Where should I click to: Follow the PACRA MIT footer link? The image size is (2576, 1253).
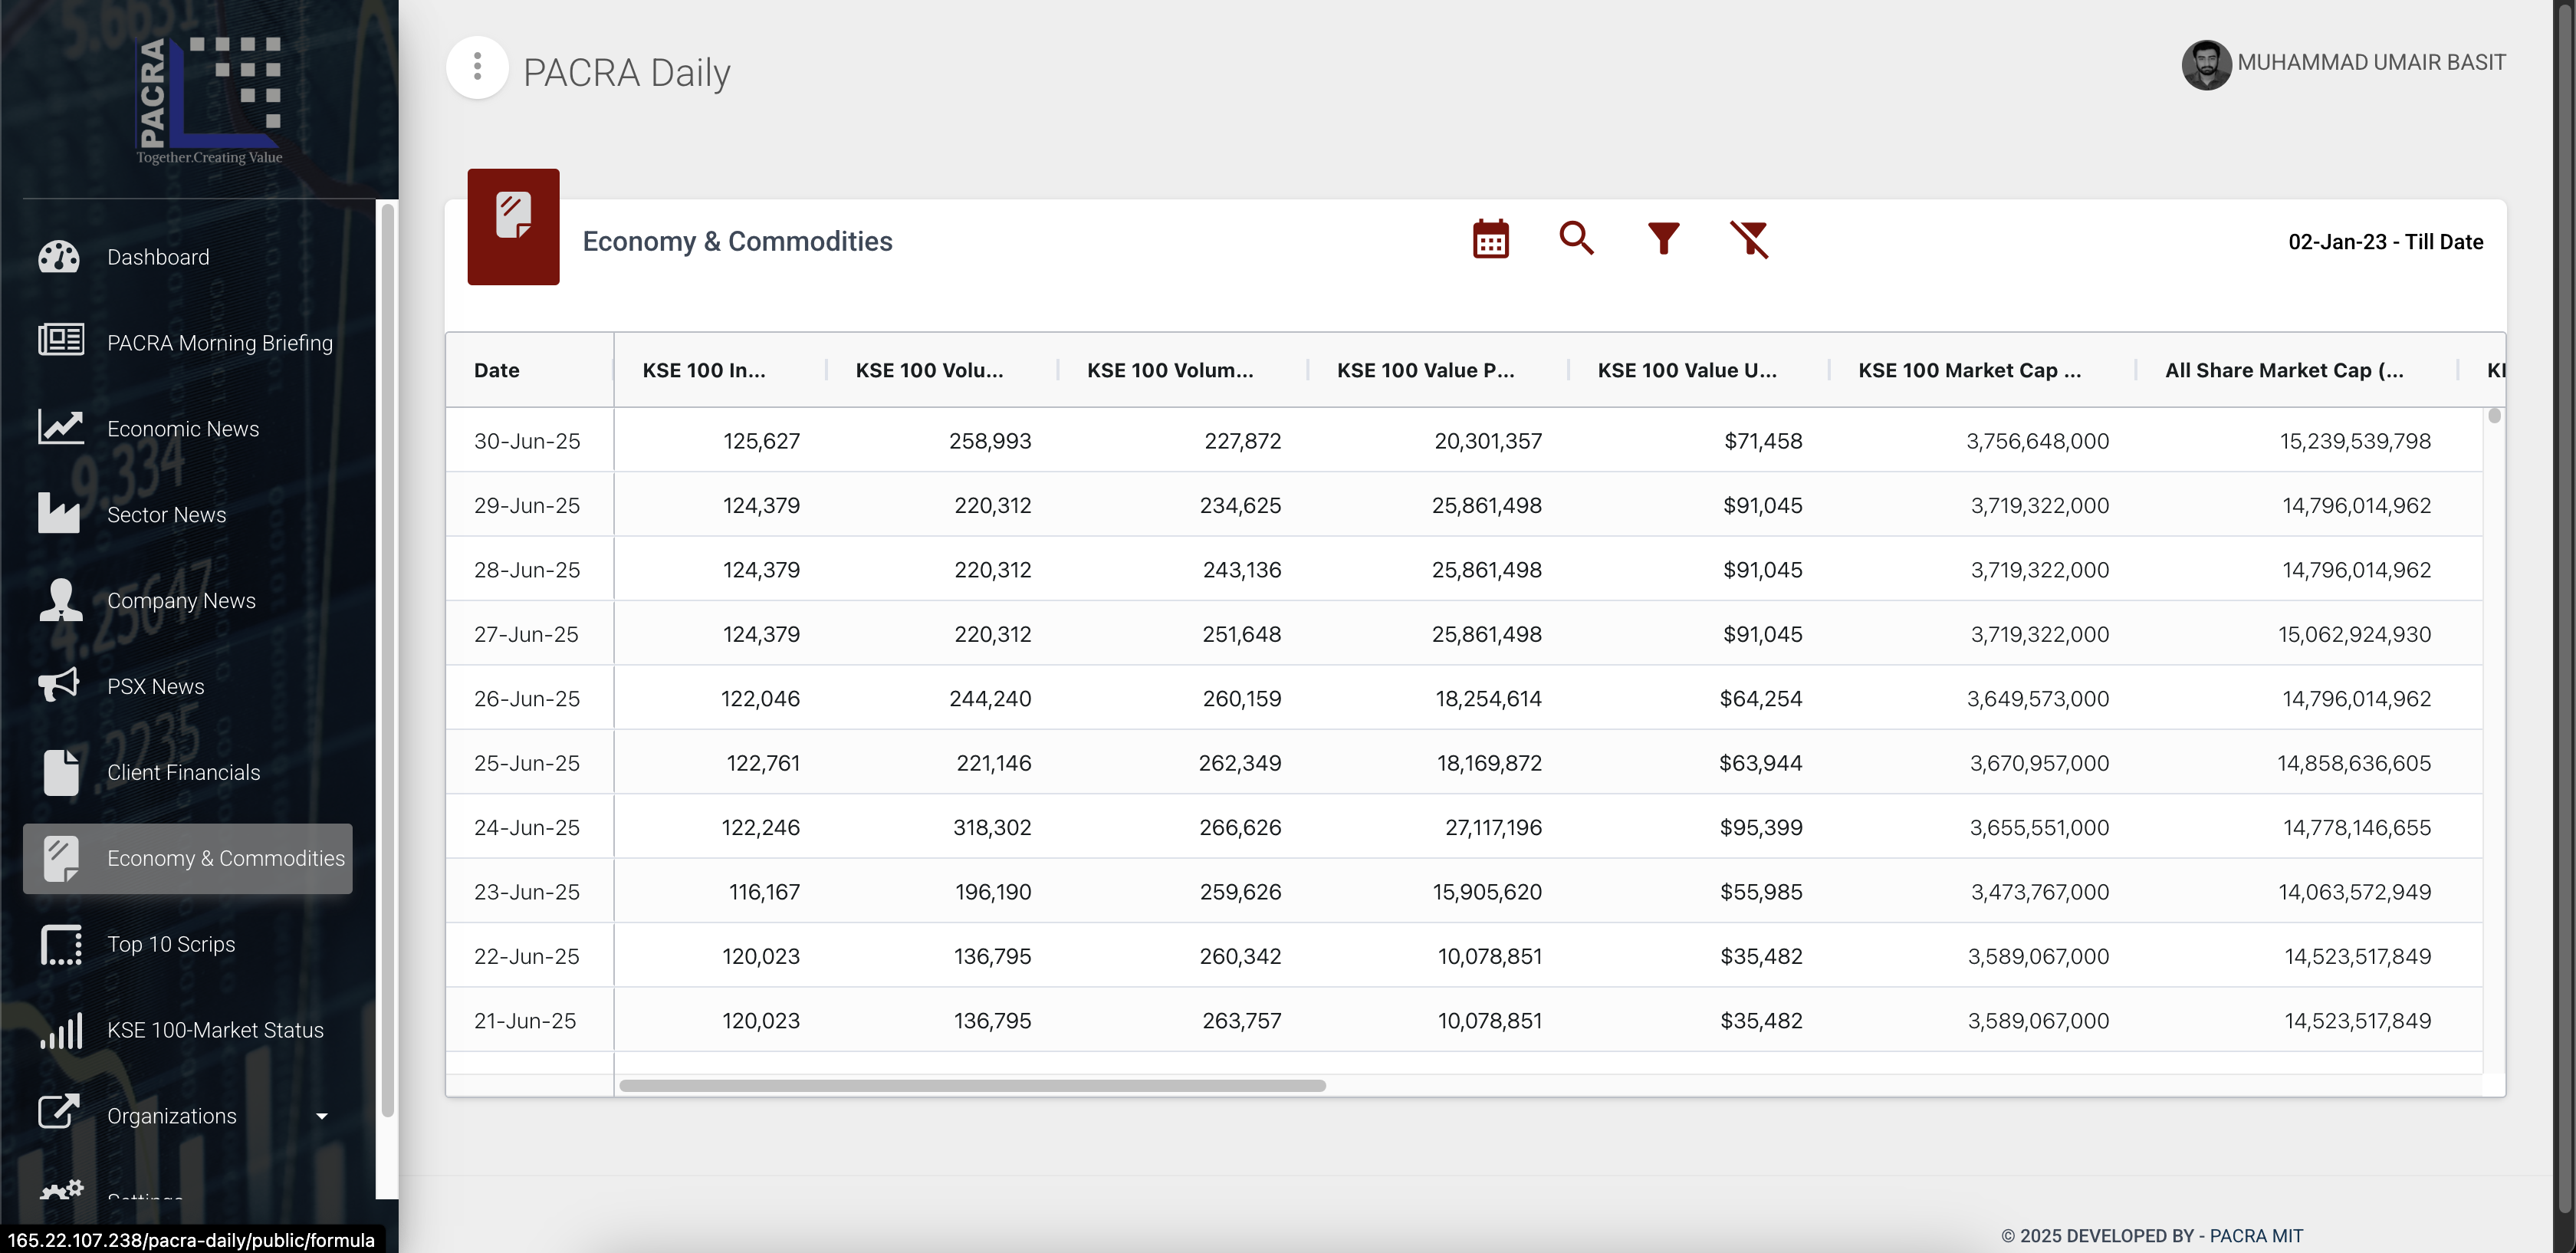[2256, 1236]
